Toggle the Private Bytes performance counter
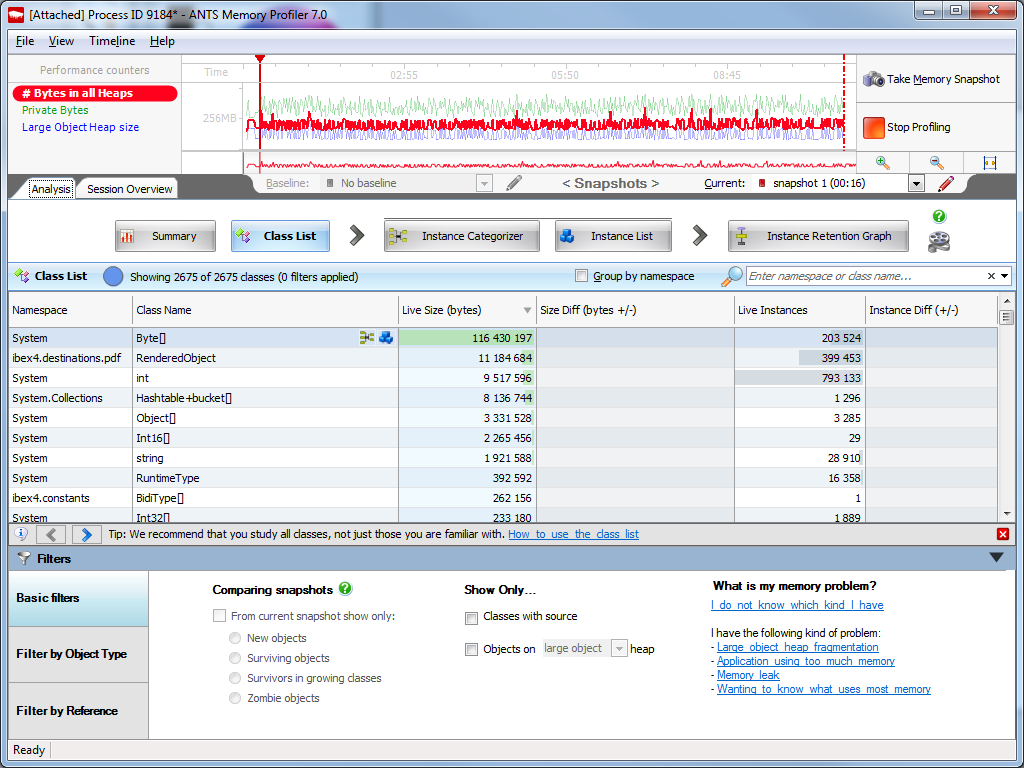Viewport: 1024px width, 768px height. pos(55,110)
